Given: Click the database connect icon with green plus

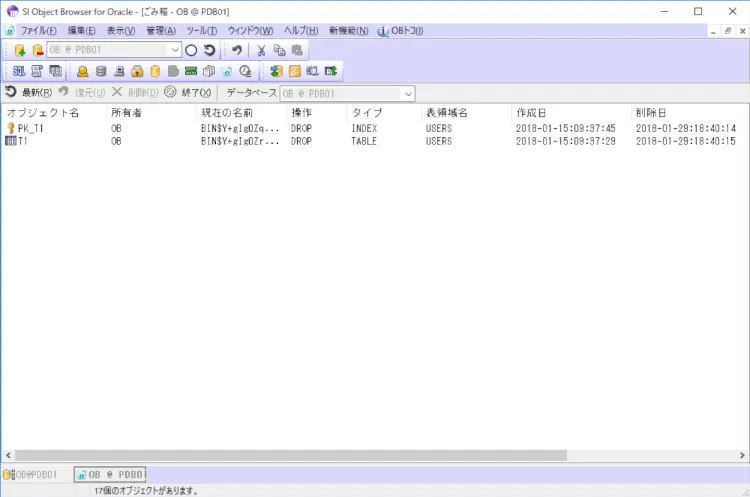Looking at the screenshot, I should point(20,50).
